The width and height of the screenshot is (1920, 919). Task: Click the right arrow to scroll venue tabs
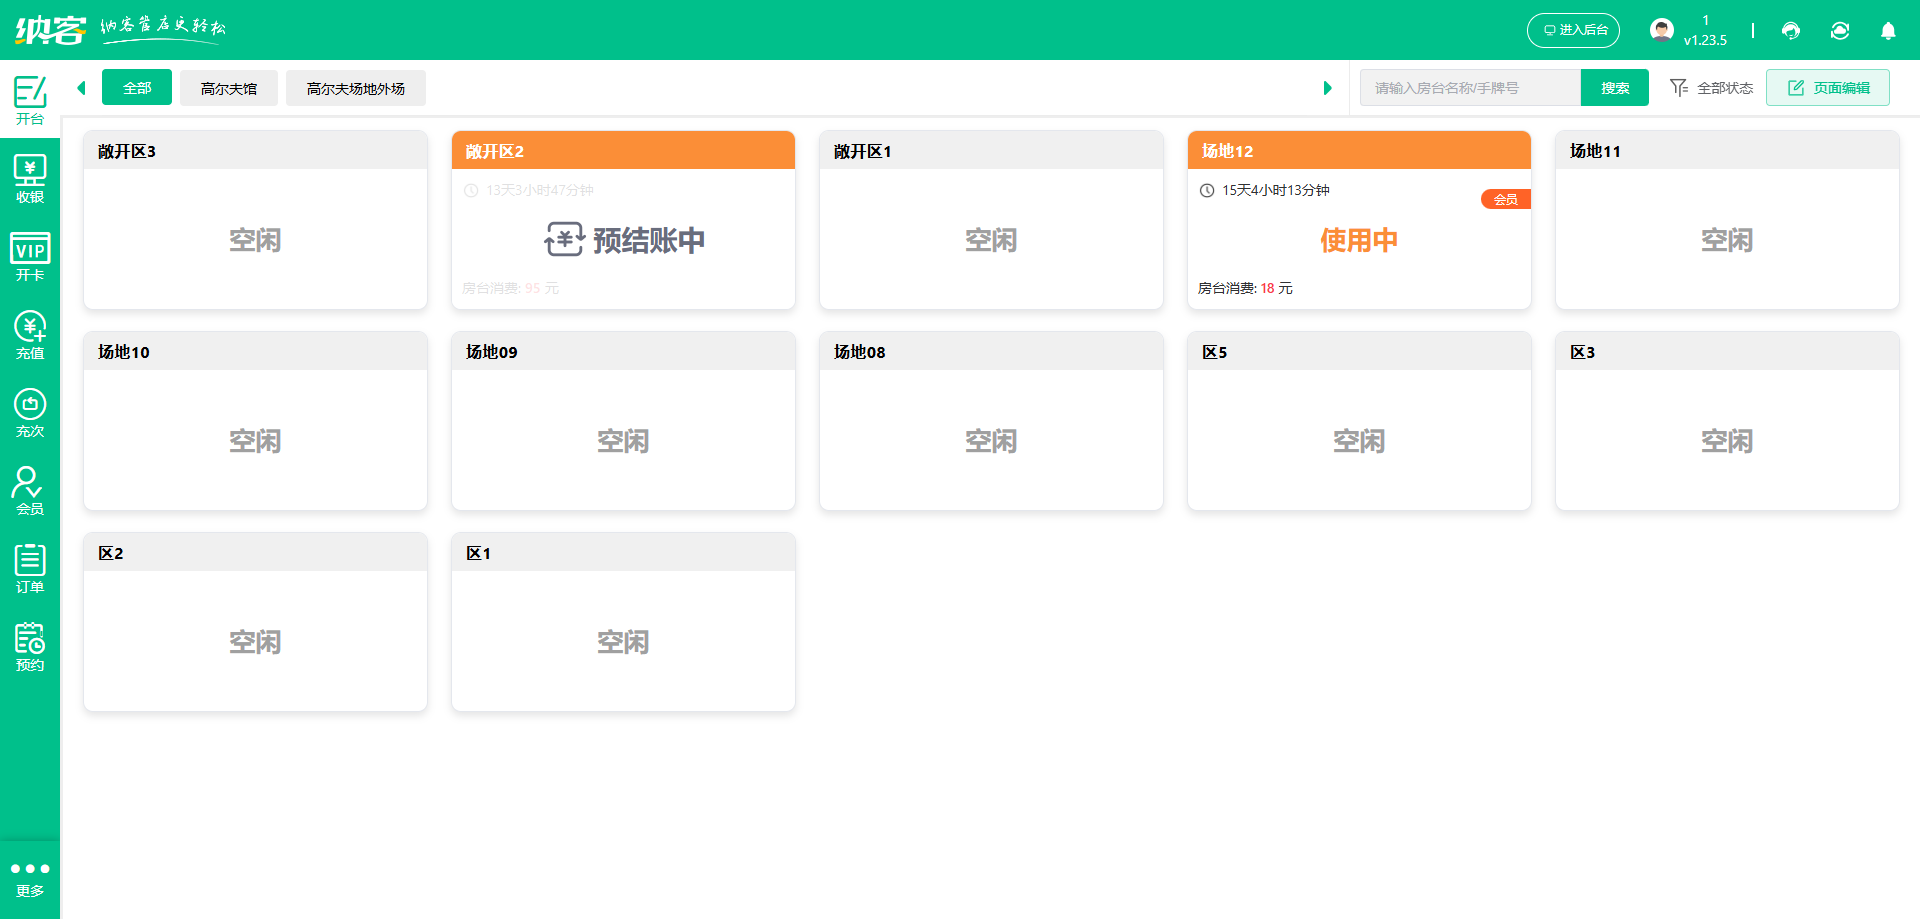(1328, 87)
